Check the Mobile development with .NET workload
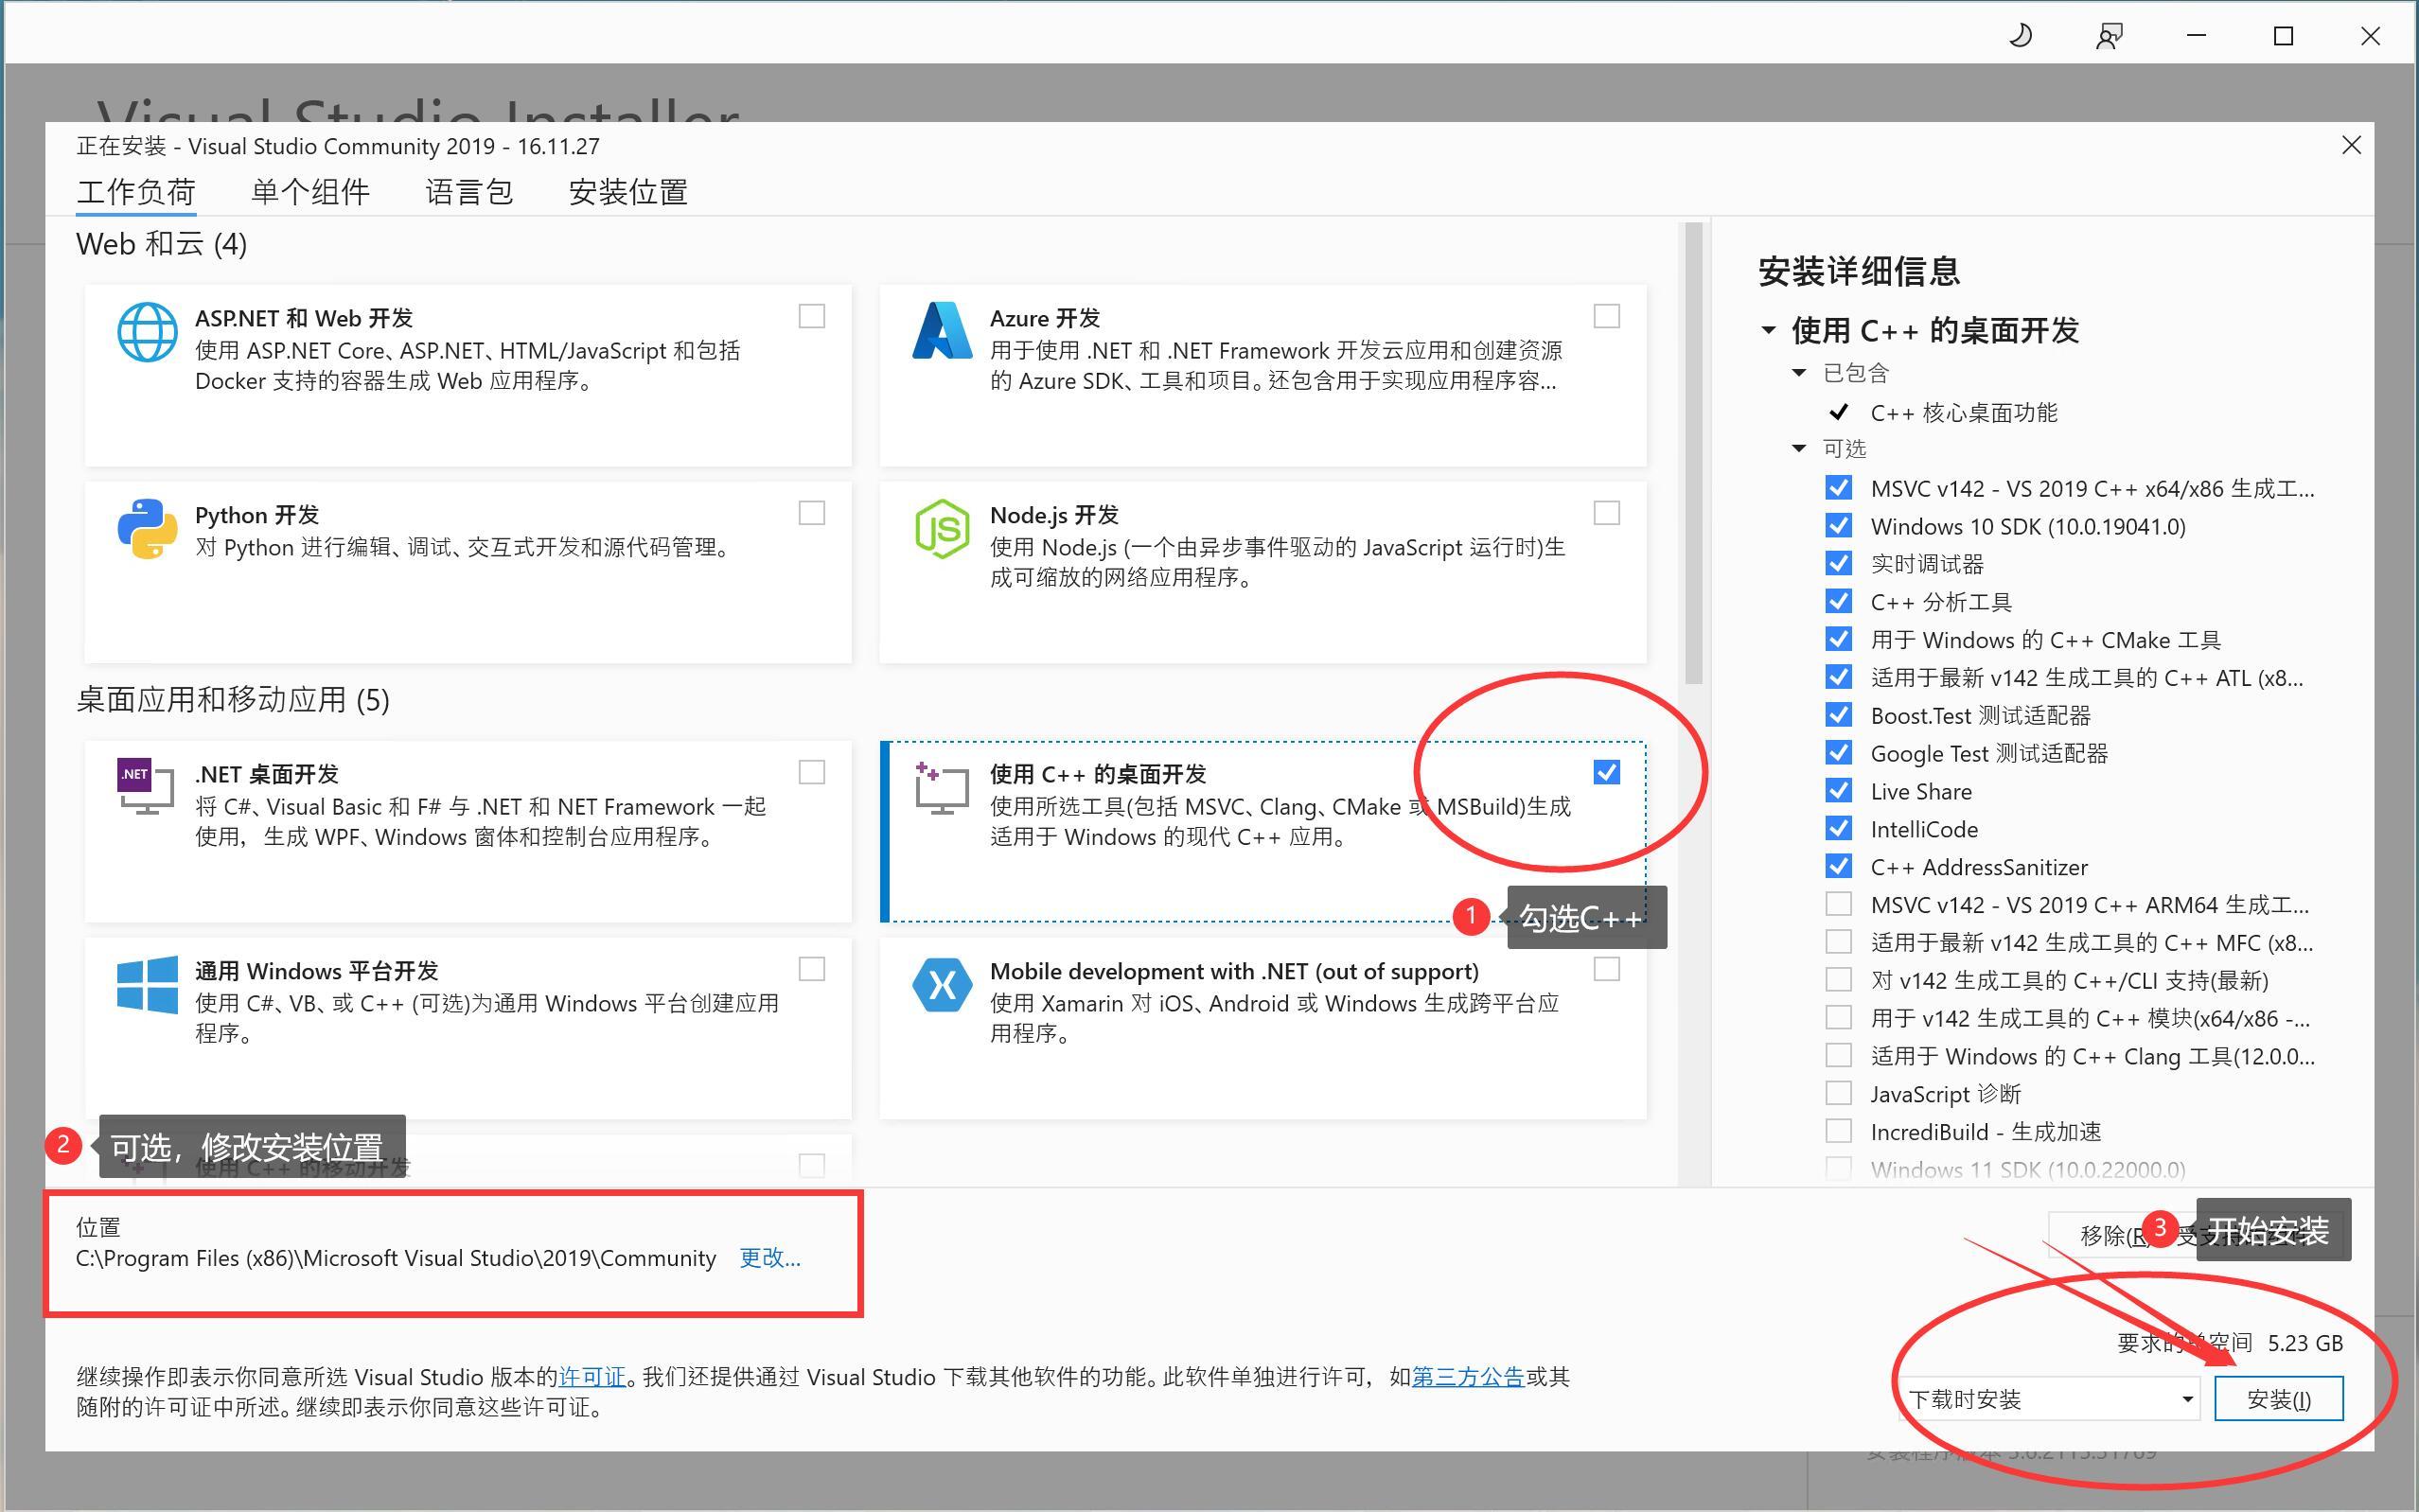 [x=1606, y=969]
